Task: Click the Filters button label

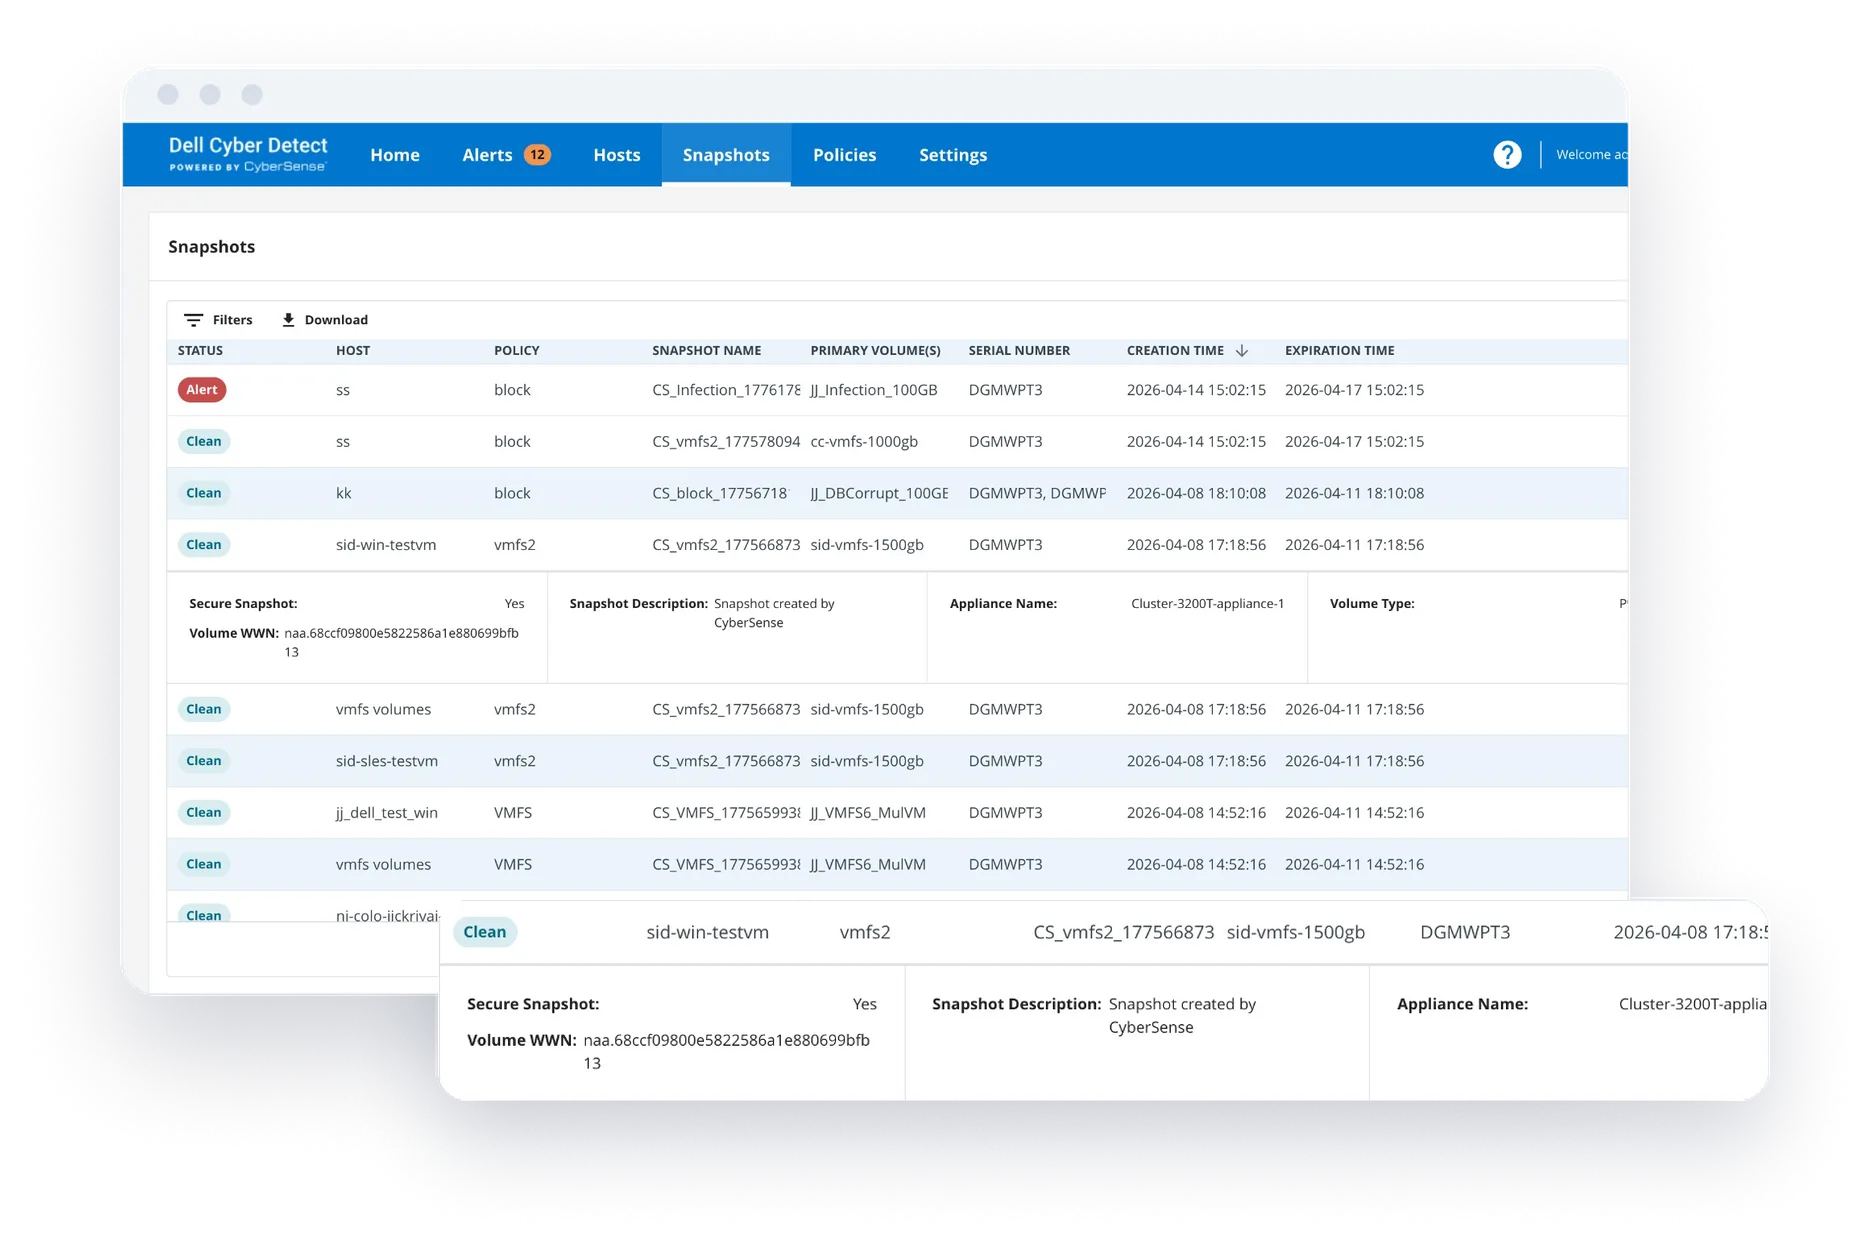Action: click(x=232, y=320)
